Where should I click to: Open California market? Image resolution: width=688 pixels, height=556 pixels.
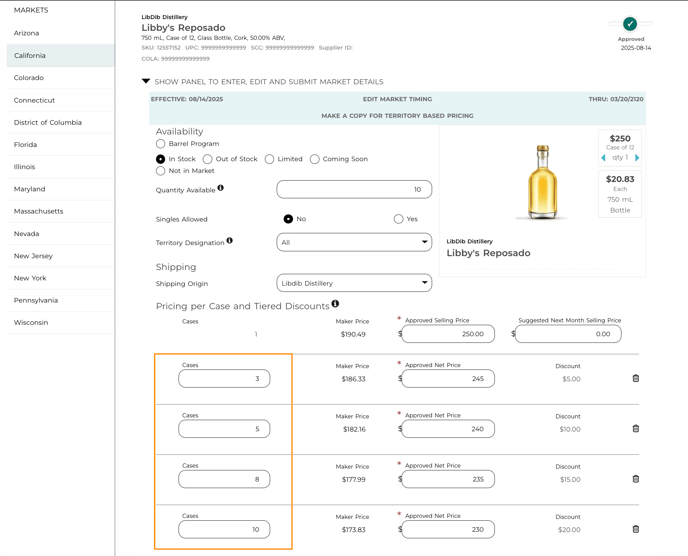tap(61, 55)
